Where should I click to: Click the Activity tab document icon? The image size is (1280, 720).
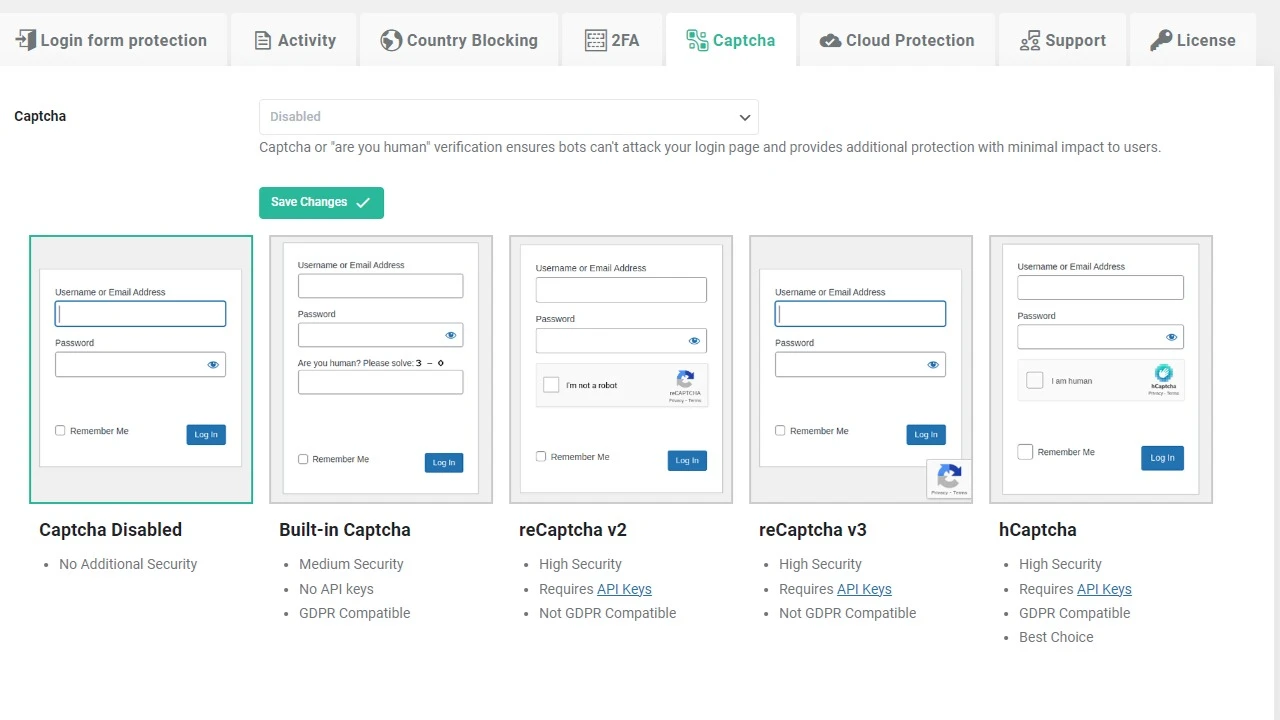(x=263, y=41)
